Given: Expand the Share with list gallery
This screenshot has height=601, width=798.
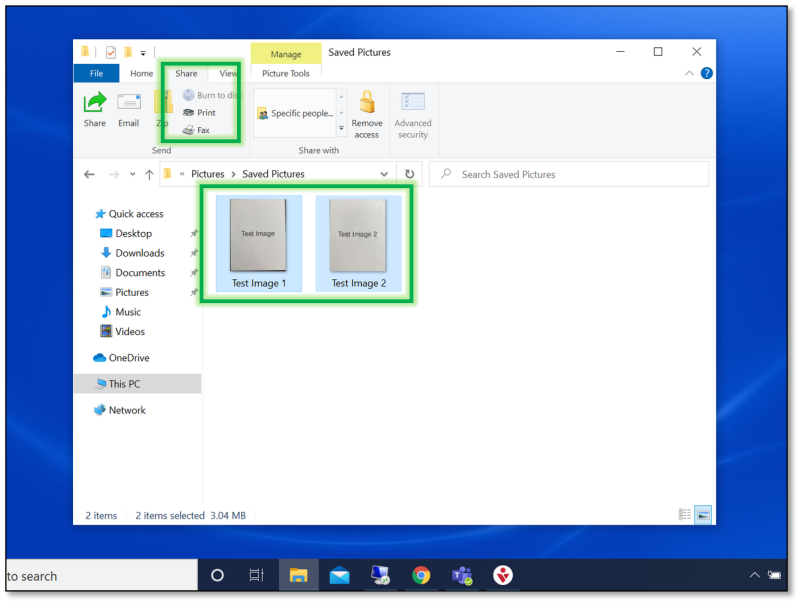Looking at the screenshot, I should coord(341,128).
